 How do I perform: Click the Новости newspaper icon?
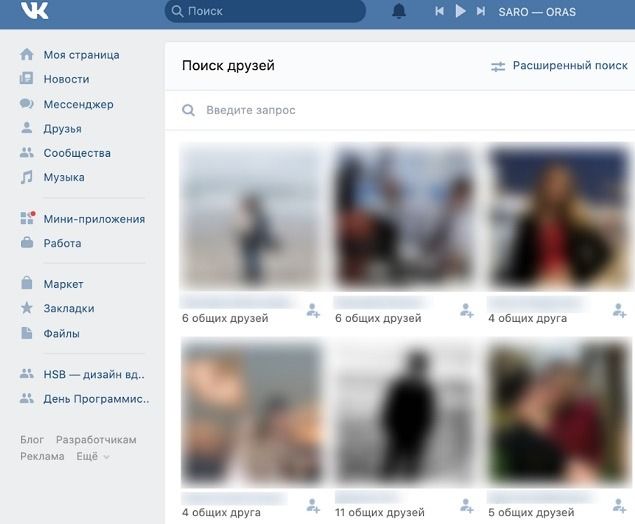pos(27,78)
